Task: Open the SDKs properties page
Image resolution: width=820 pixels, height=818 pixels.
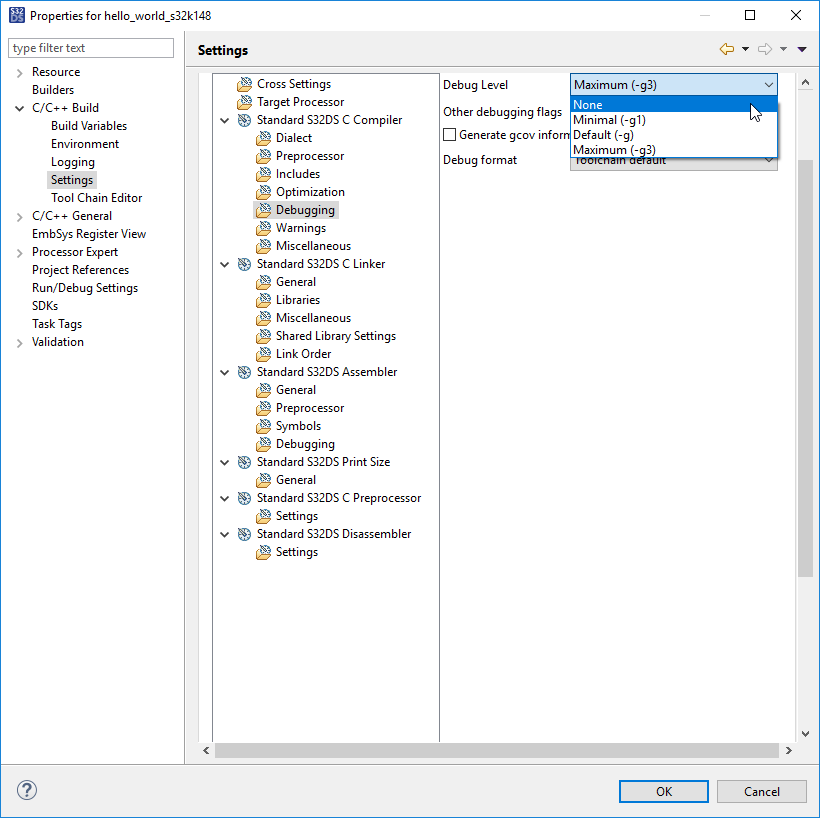Action: (x=45, y=305)
